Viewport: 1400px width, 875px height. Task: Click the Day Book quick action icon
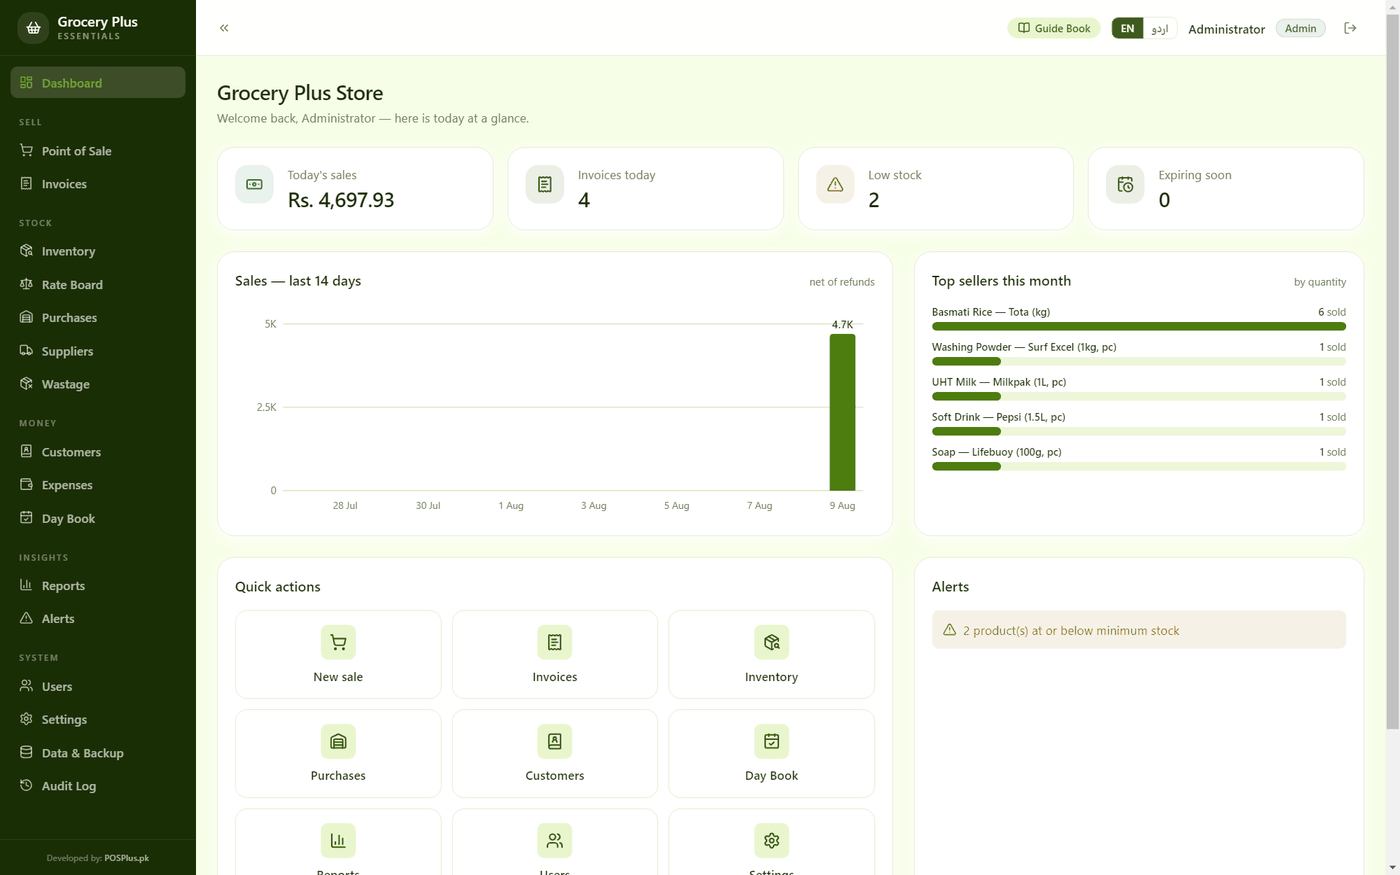(x=771, y=741)
